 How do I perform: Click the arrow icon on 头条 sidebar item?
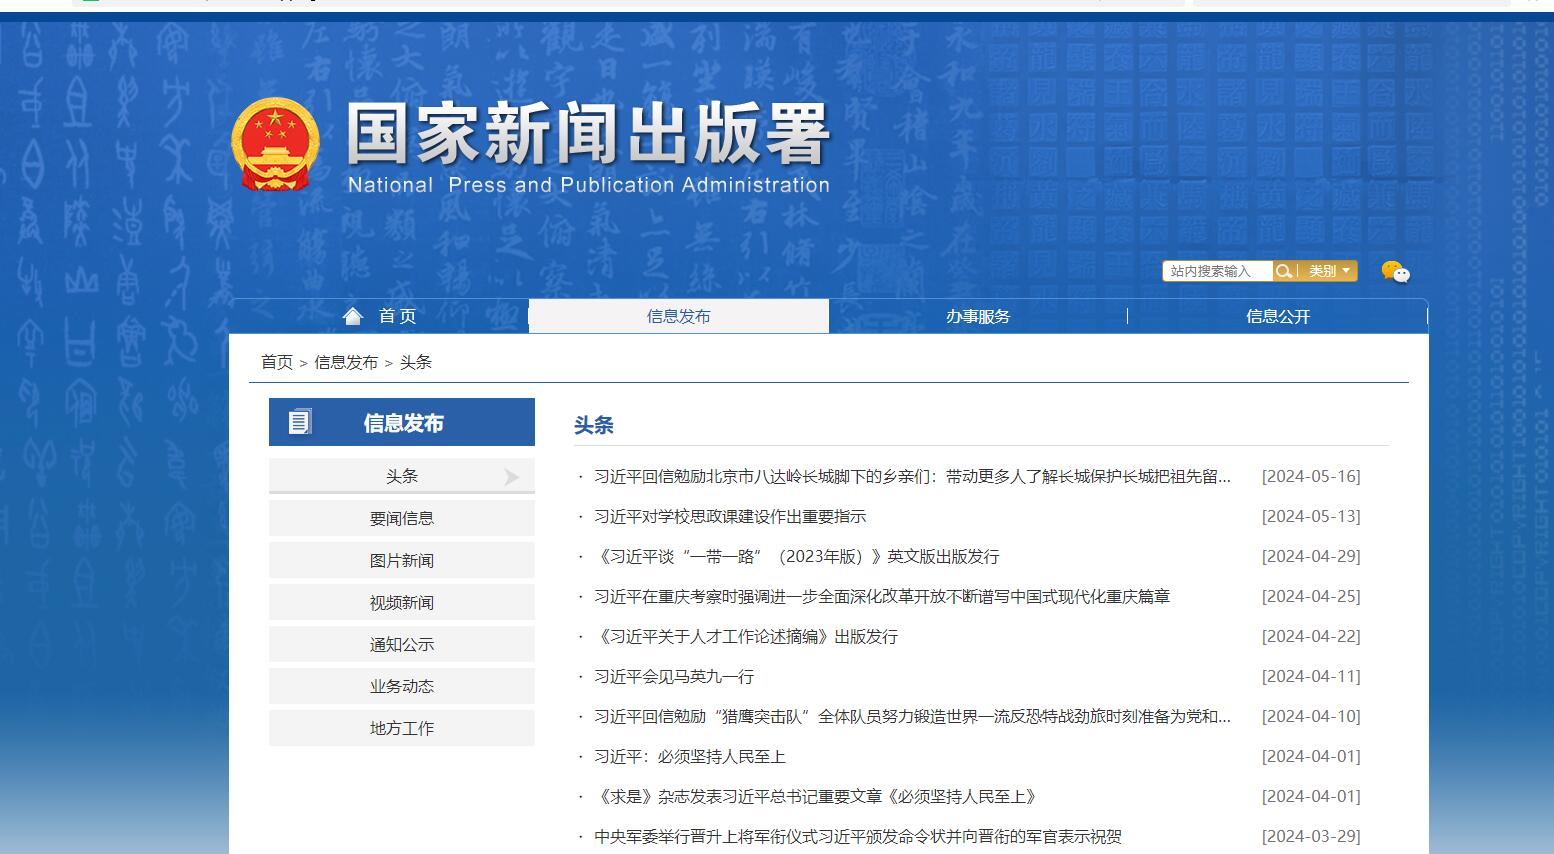[x=512, y=477]
